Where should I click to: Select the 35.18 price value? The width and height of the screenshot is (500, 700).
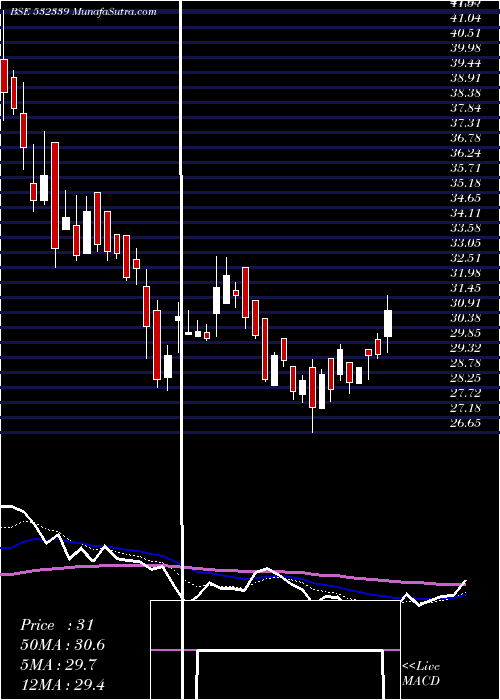465,183
